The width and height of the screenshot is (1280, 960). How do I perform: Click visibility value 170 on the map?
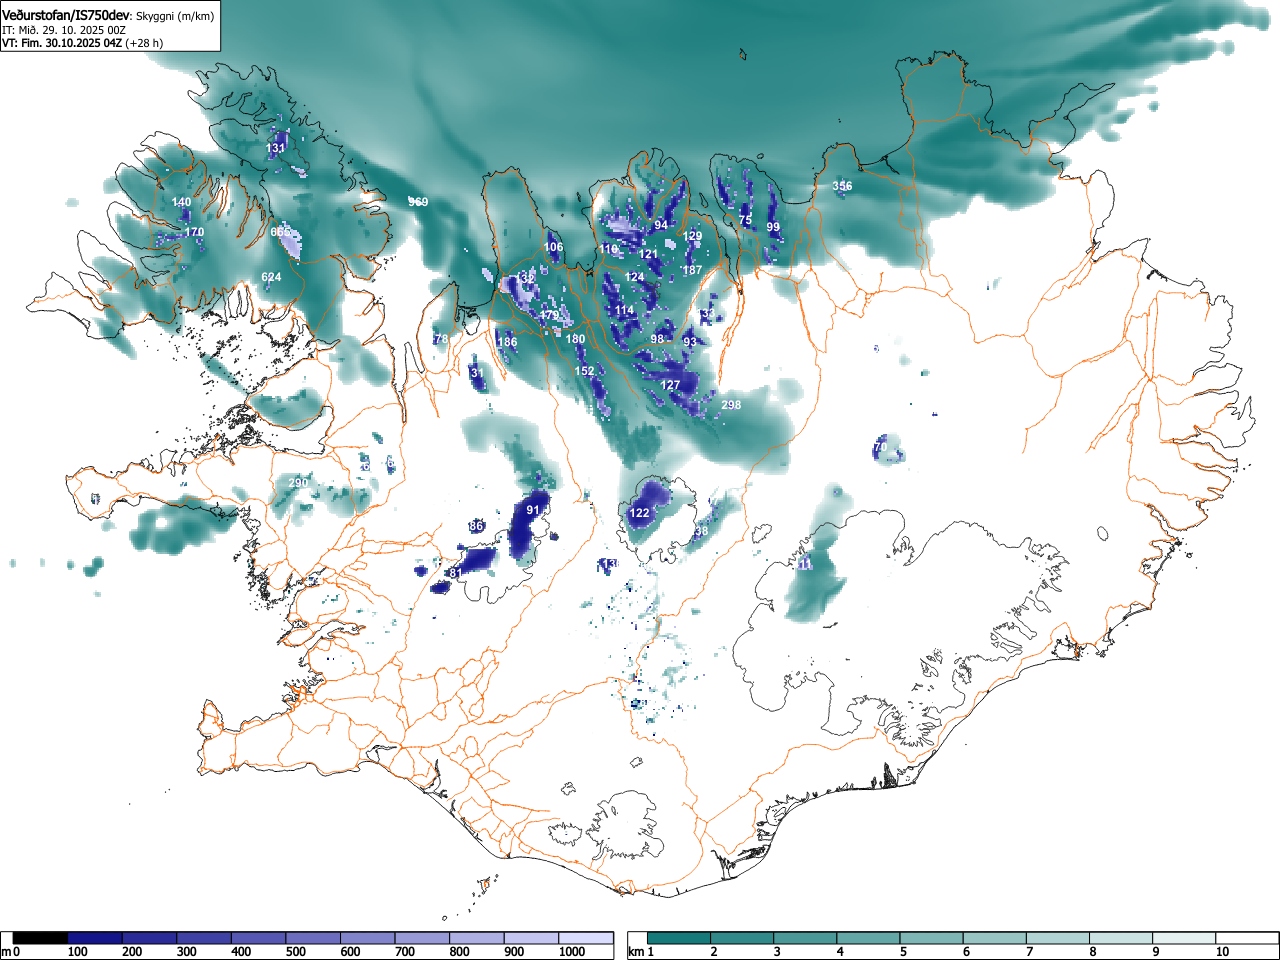coord(194,232)
